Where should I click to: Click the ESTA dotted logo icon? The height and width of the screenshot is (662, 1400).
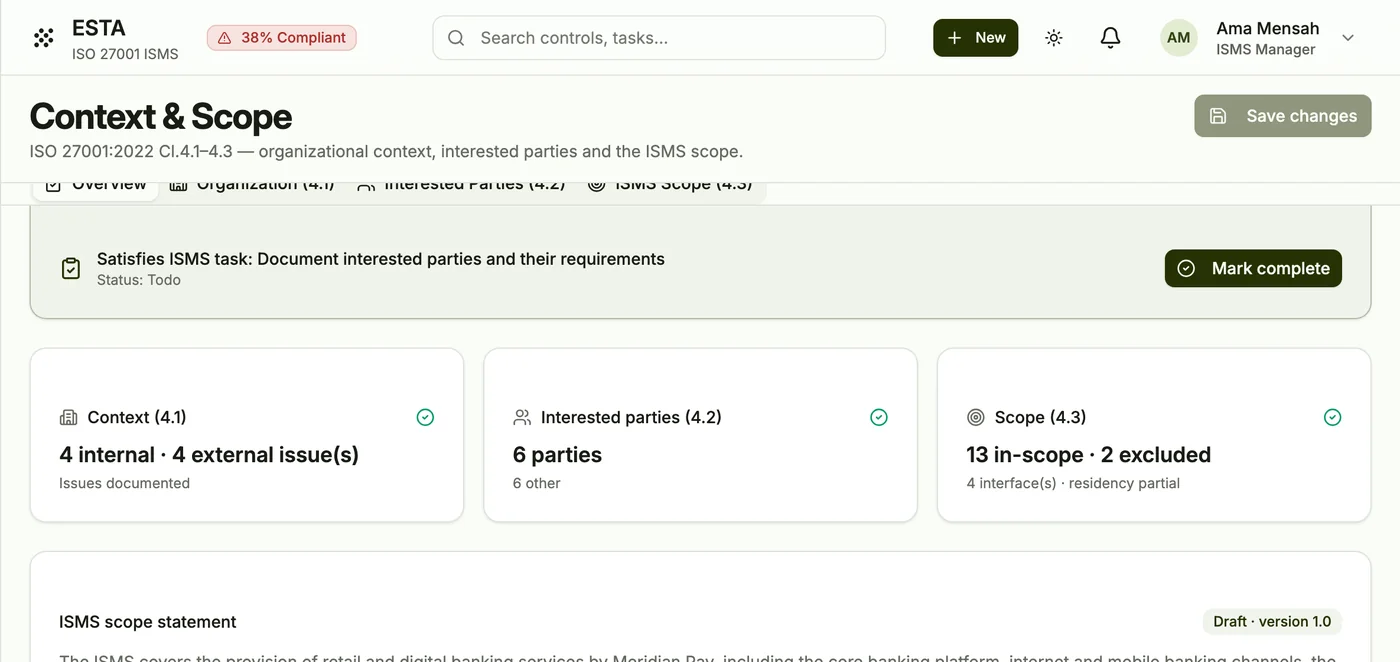coord(43,38)
